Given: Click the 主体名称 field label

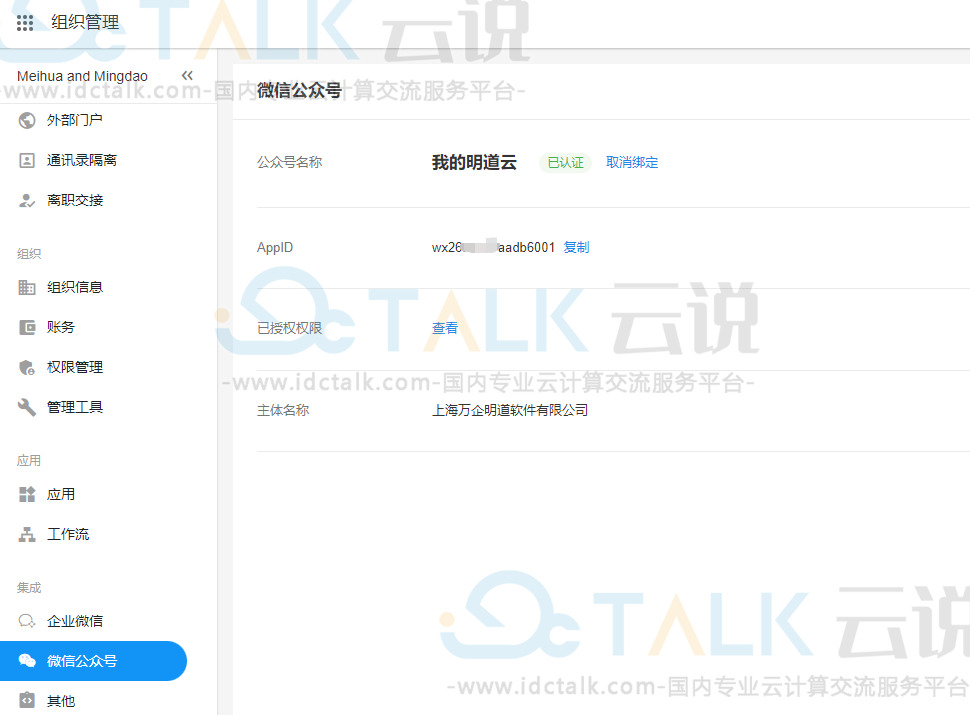Looking at the screenshot, I should 283,410.
